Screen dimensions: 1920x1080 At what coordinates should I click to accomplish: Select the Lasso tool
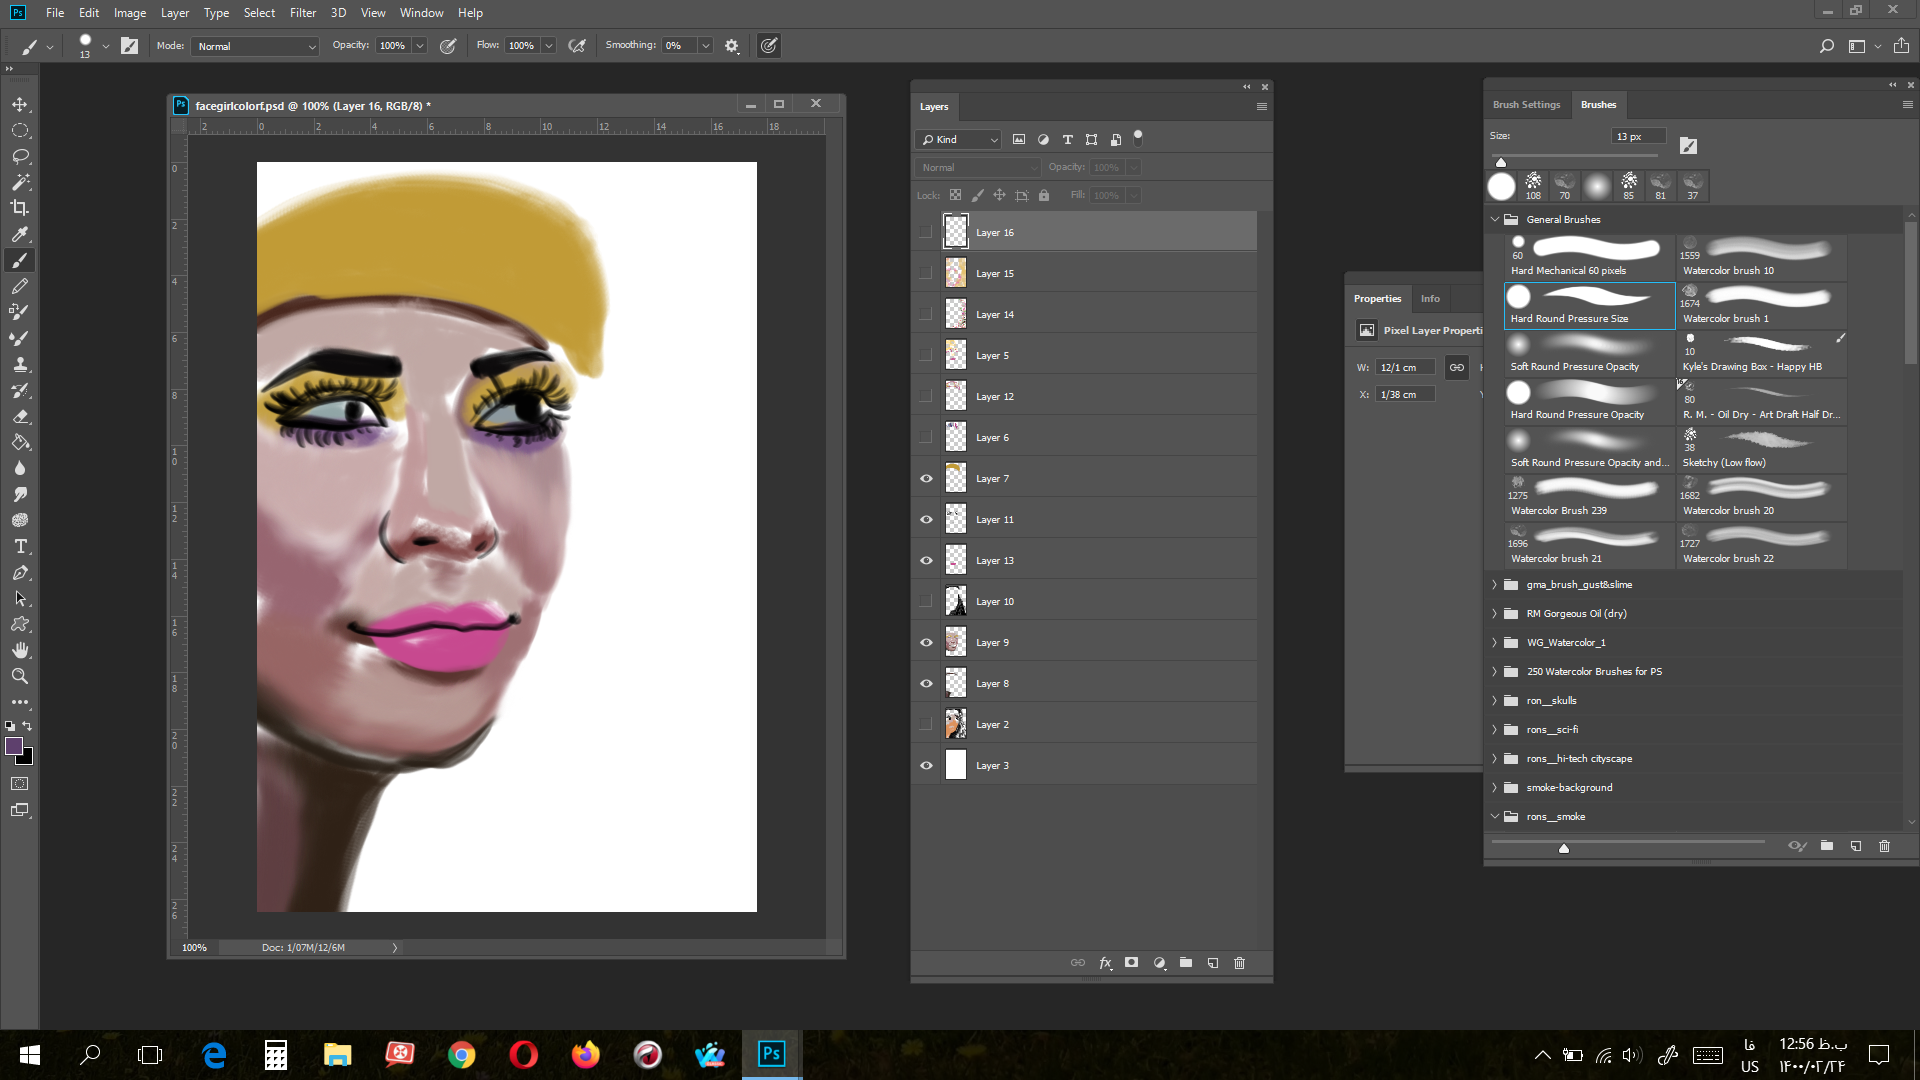[x=20, y=156]
